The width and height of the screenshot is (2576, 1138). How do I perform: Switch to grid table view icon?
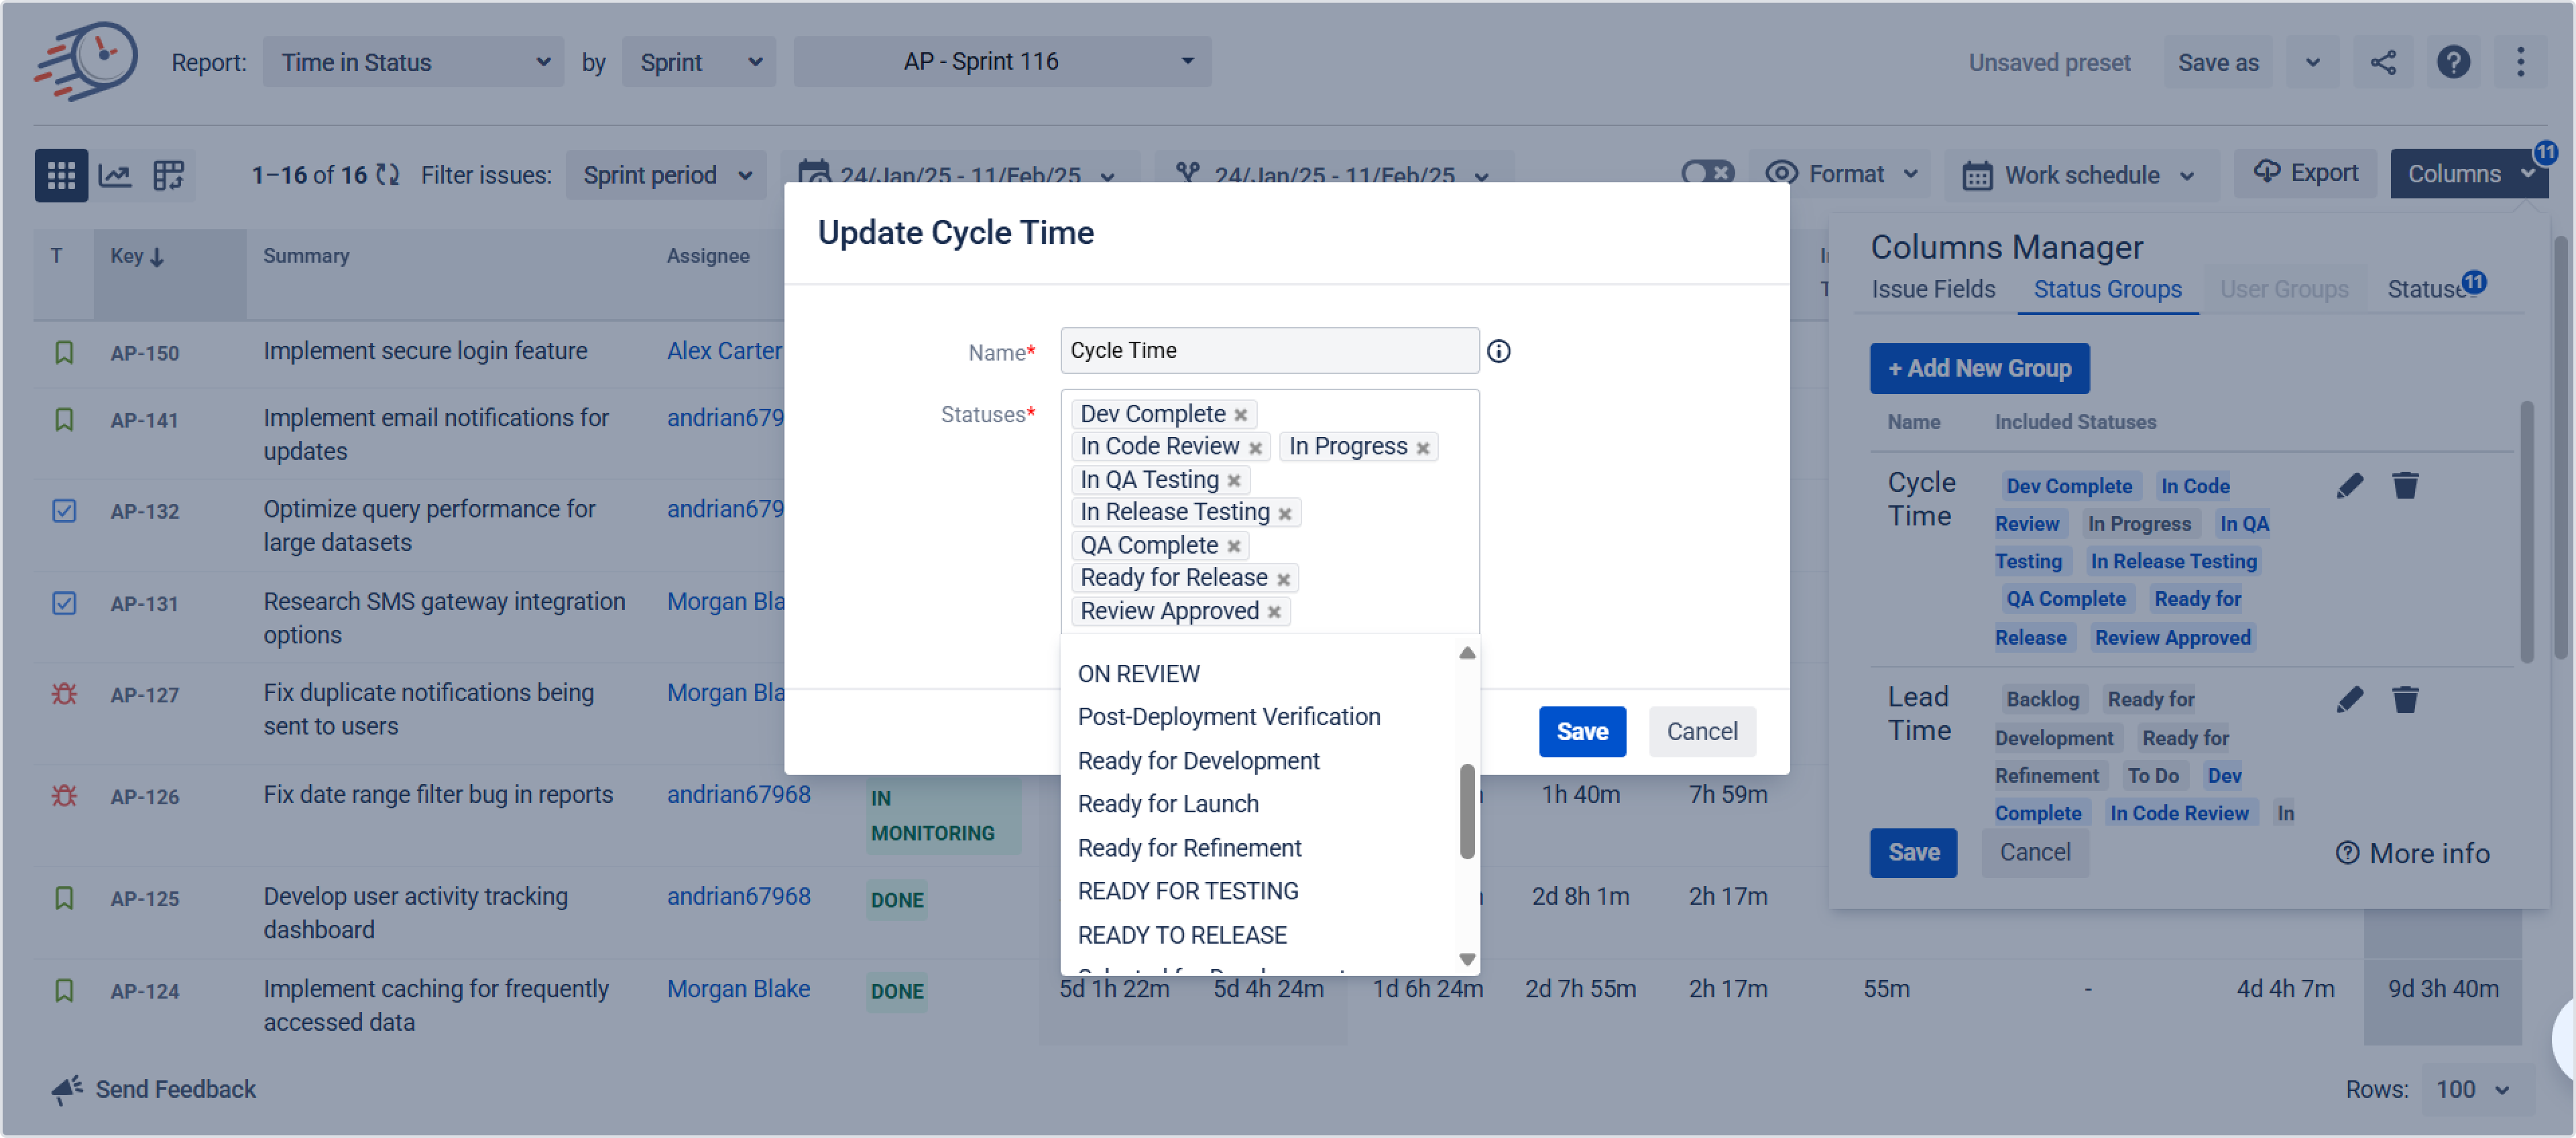click(61, 175)
